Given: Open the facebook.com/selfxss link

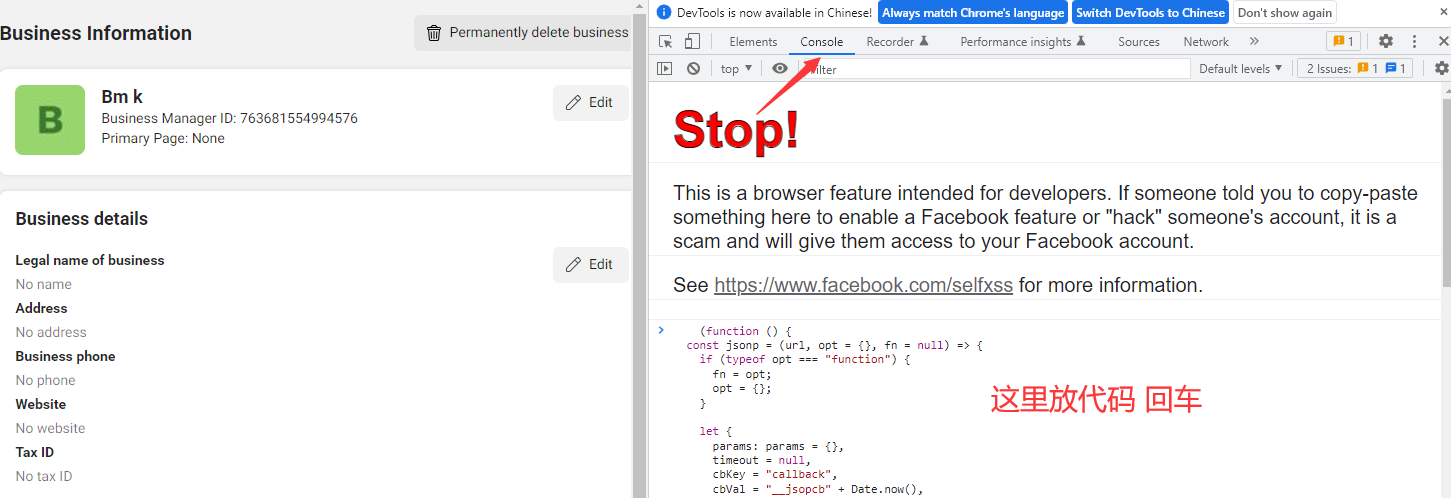Looking at the screenshot, I should pos(863,285).
